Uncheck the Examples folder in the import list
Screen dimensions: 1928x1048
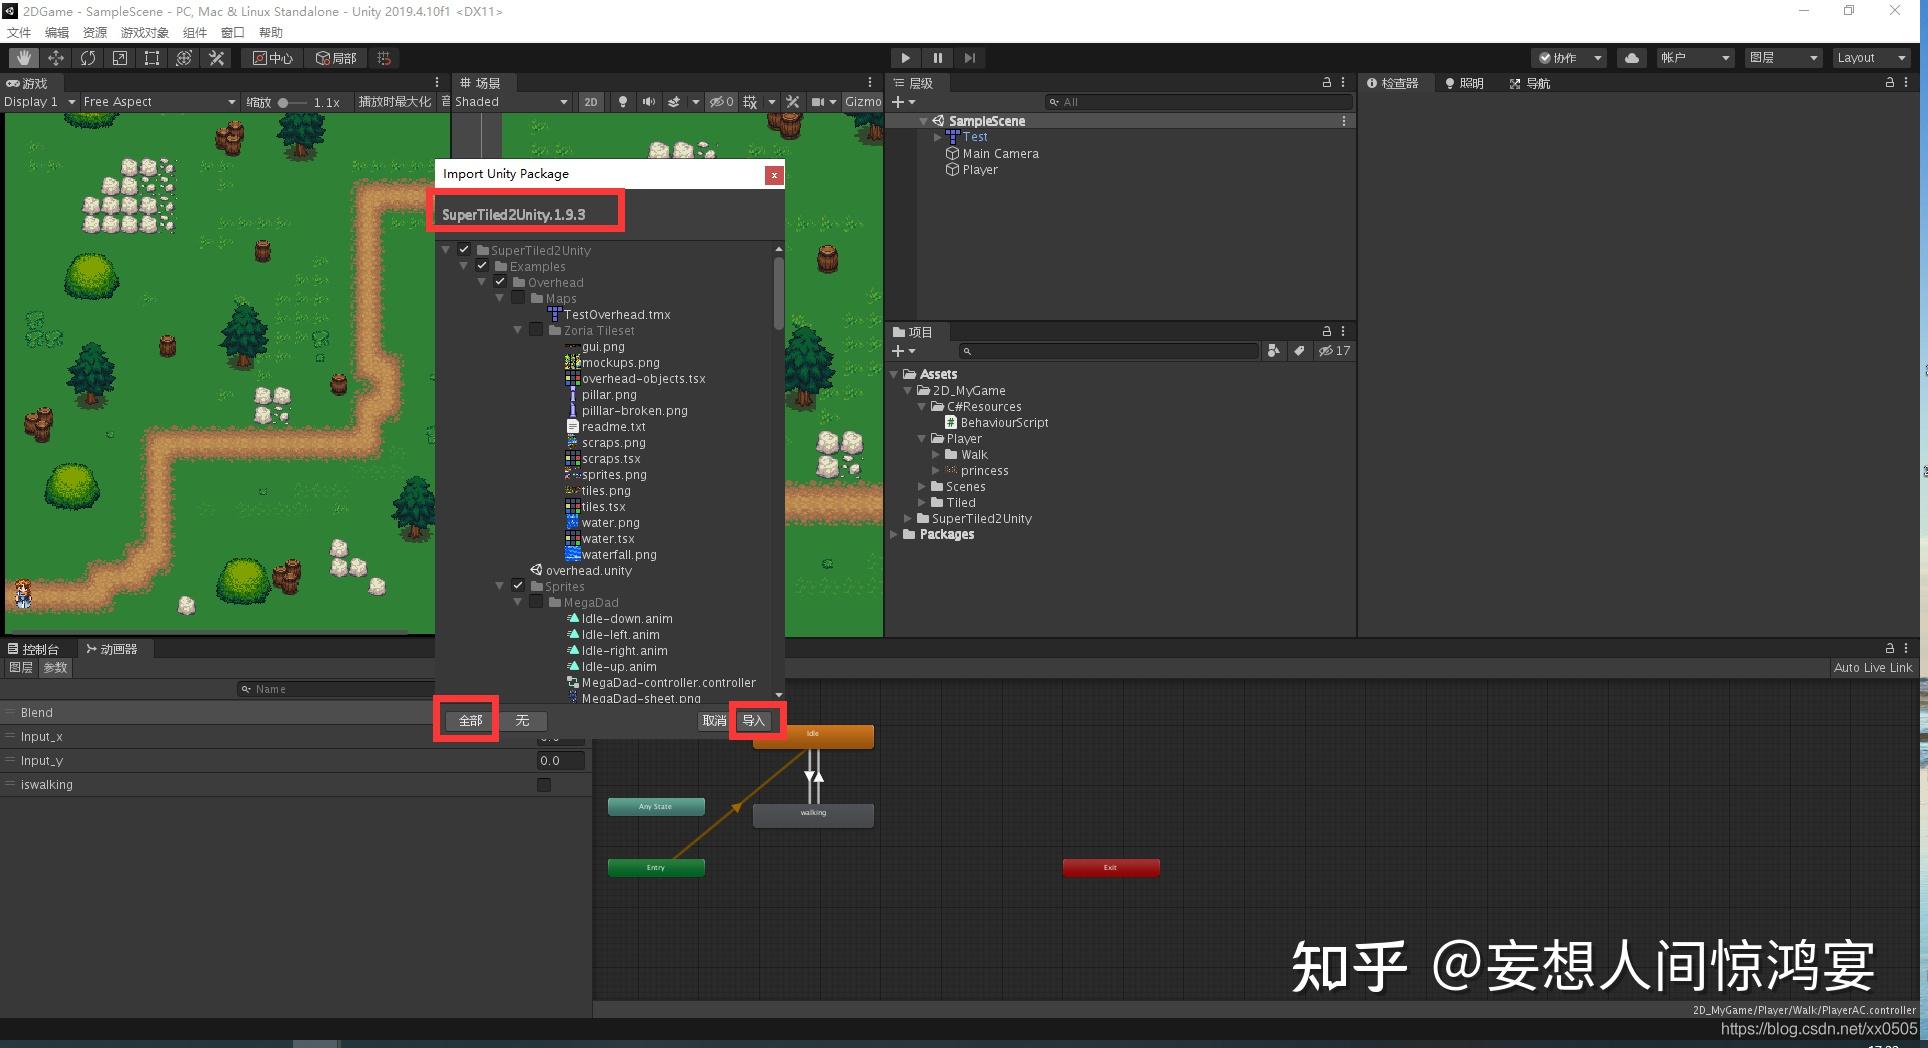483,265
